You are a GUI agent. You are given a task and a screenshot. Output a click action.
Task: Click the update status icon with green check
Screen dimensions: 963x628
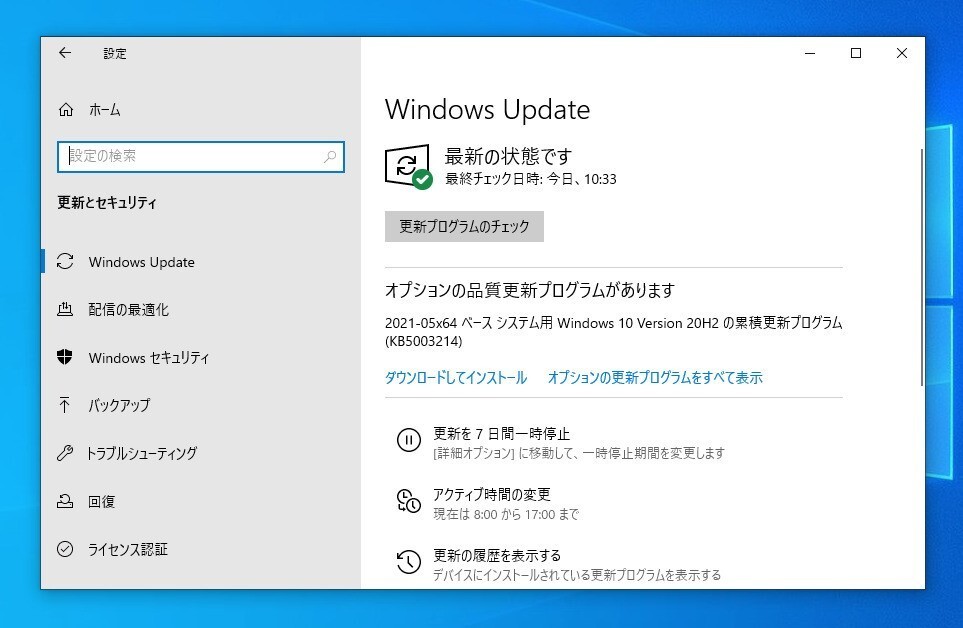pyautogui.click(x=408, y=167)
